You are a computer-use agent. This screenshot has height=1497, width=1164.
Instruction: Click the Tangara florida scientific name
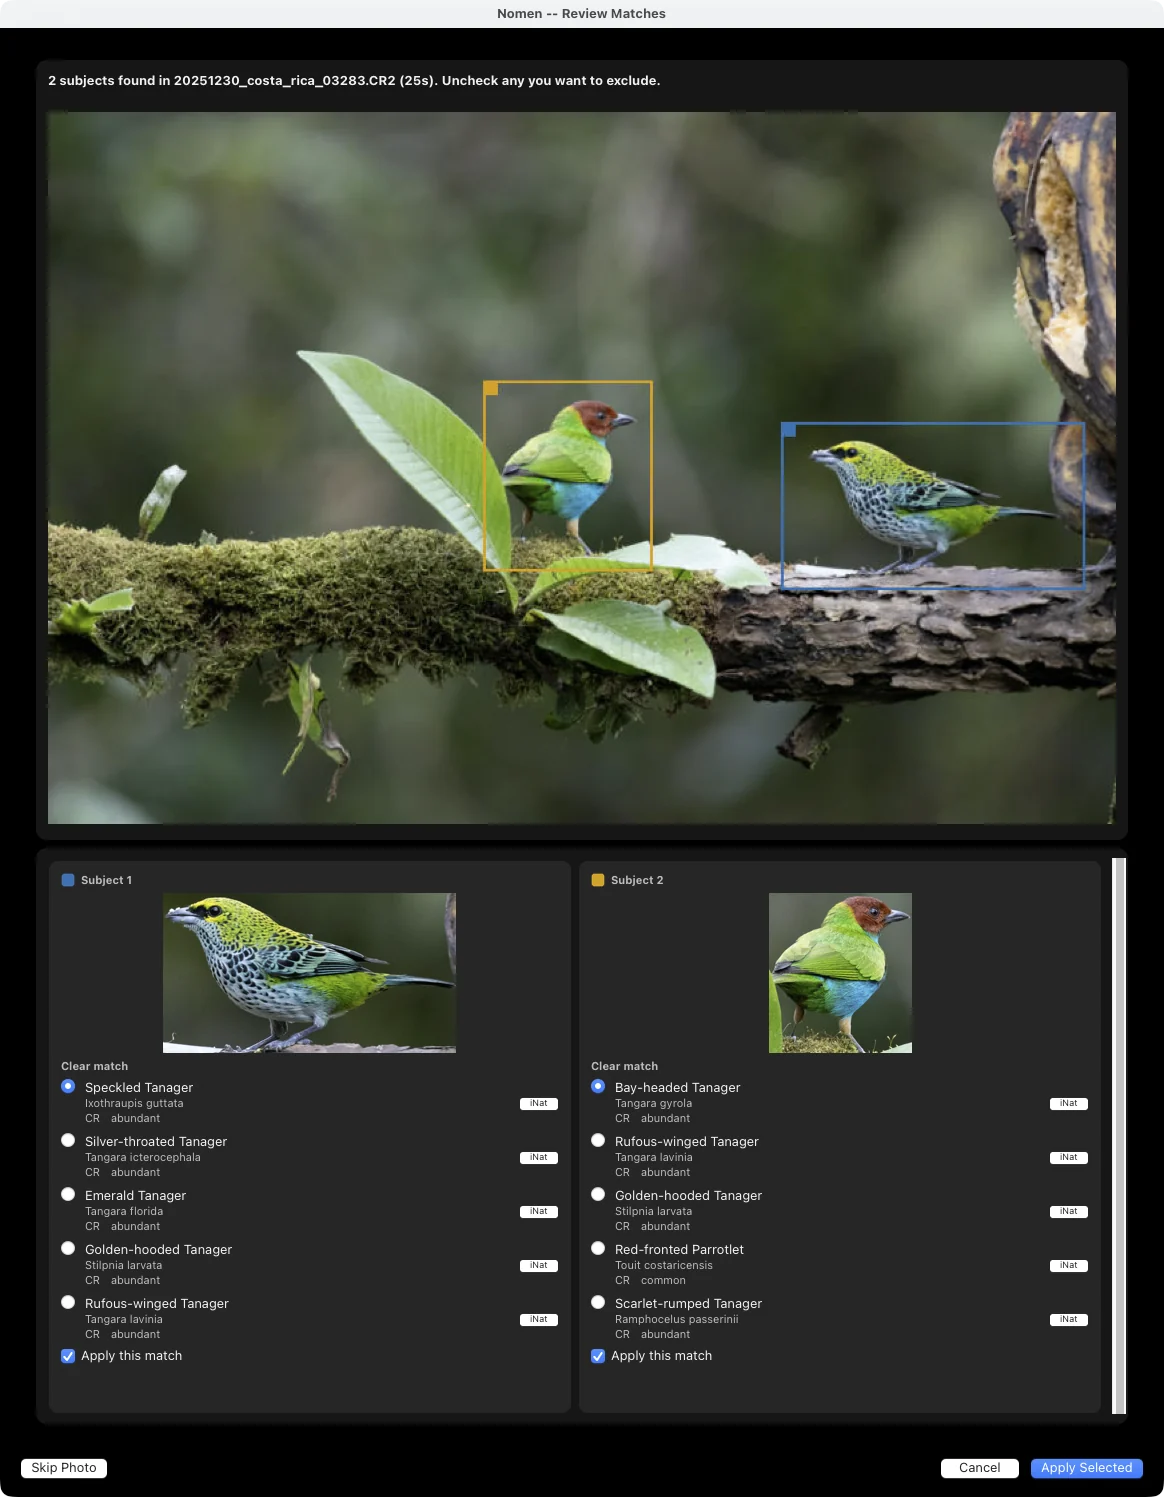[124, 1212]
